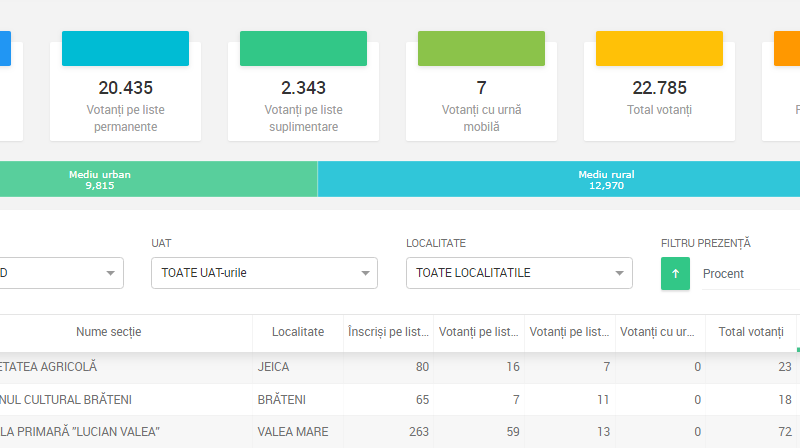This screenshot has width=800, height=448.
Task: Click the light green mobile urn card swatch
Action: (x=481, y=49)
